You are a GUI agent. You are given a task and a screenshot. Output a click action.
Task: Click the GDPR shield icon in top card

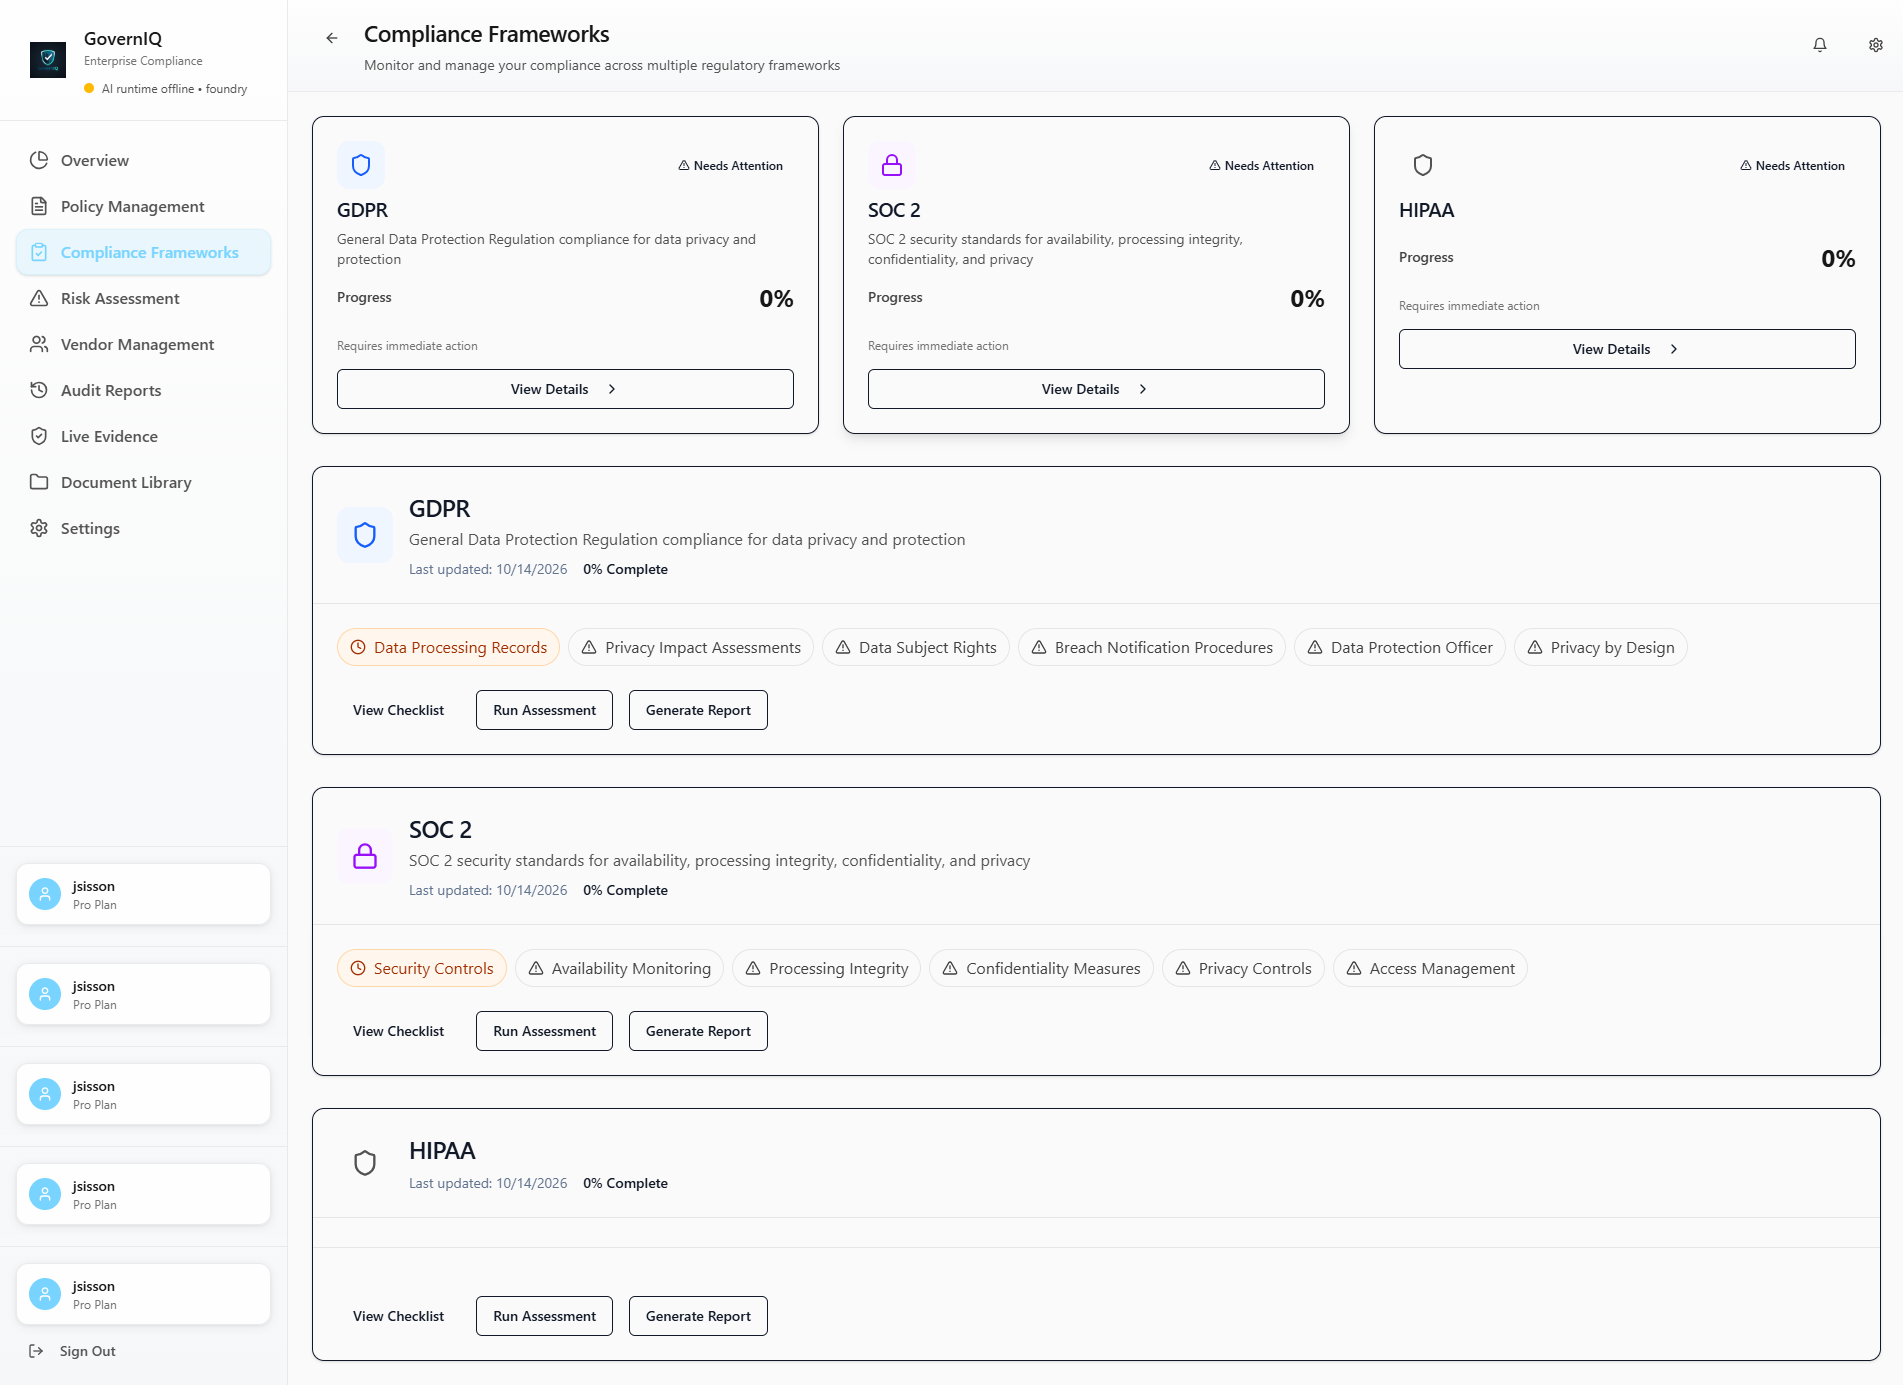click(x=361, y=165)
